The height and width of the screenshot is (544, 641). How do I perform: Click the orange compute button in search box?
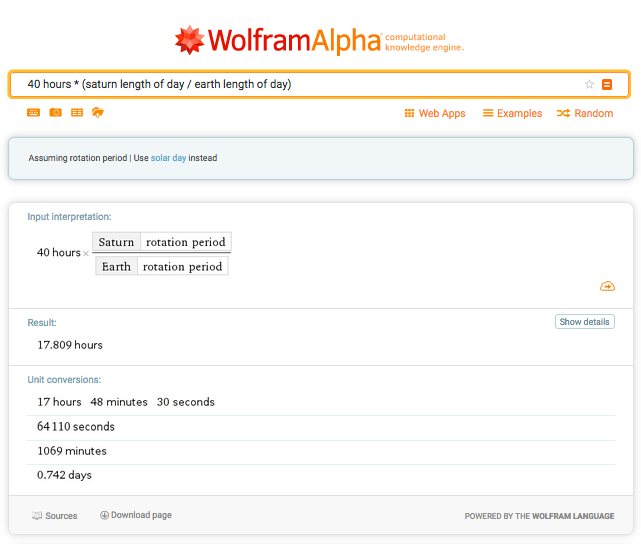click(x=607, y=84)
